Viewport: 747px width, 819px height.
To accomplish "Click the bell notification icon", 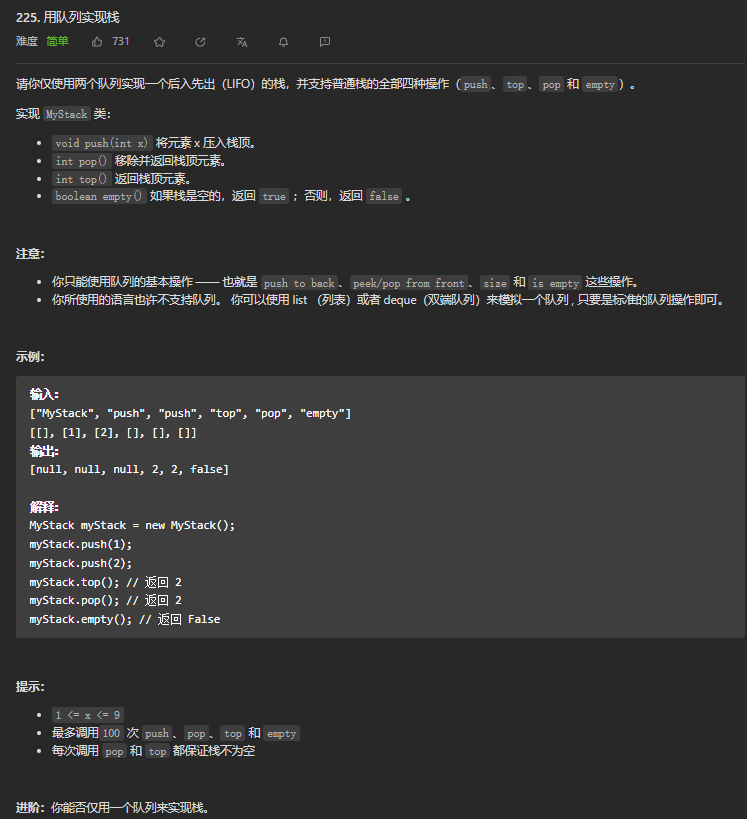I will tap(283, 42).
